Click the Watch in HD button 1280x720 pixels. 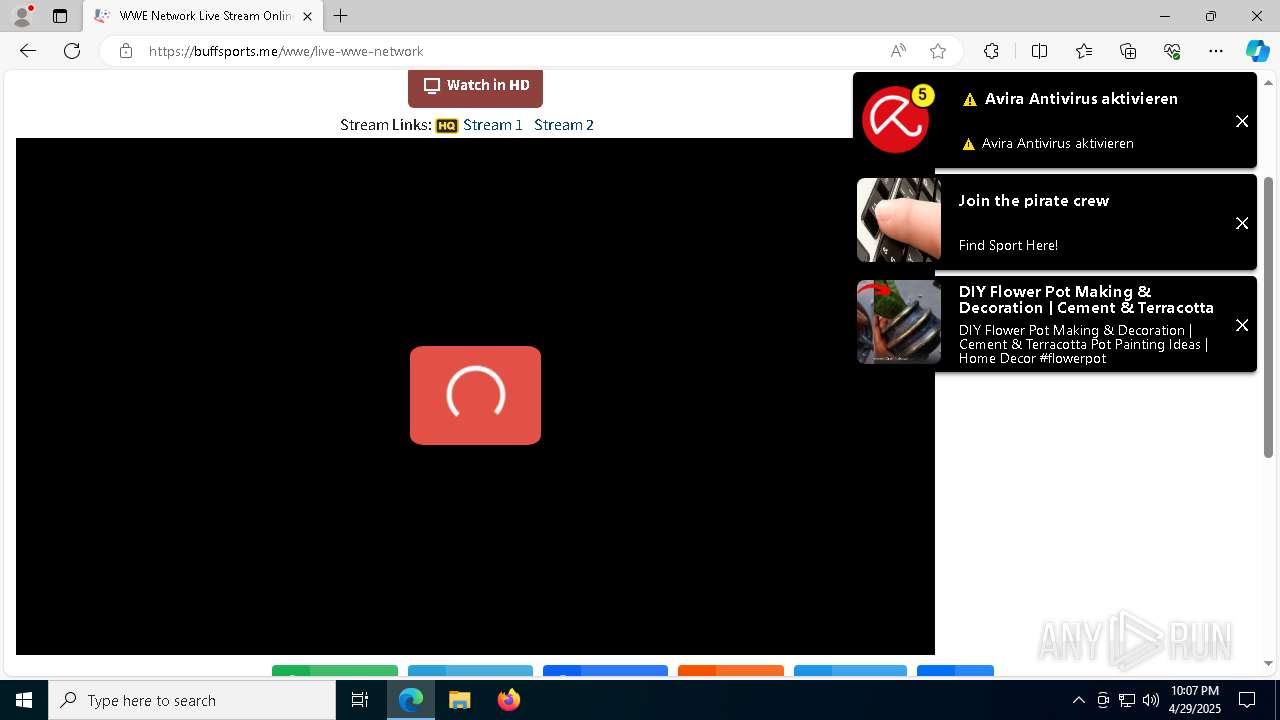click(x=475, y=86)
